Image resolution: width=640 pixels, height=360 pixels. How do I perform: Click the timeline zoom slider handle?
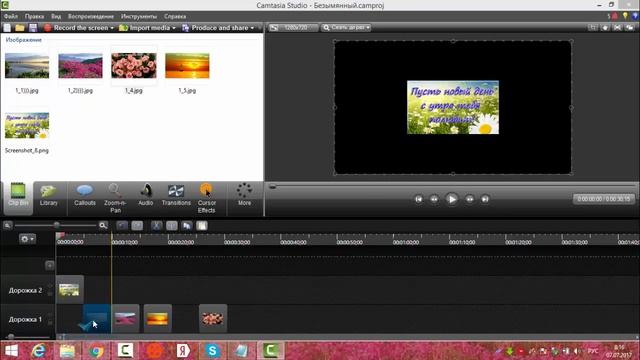click(x=57, y=225)
